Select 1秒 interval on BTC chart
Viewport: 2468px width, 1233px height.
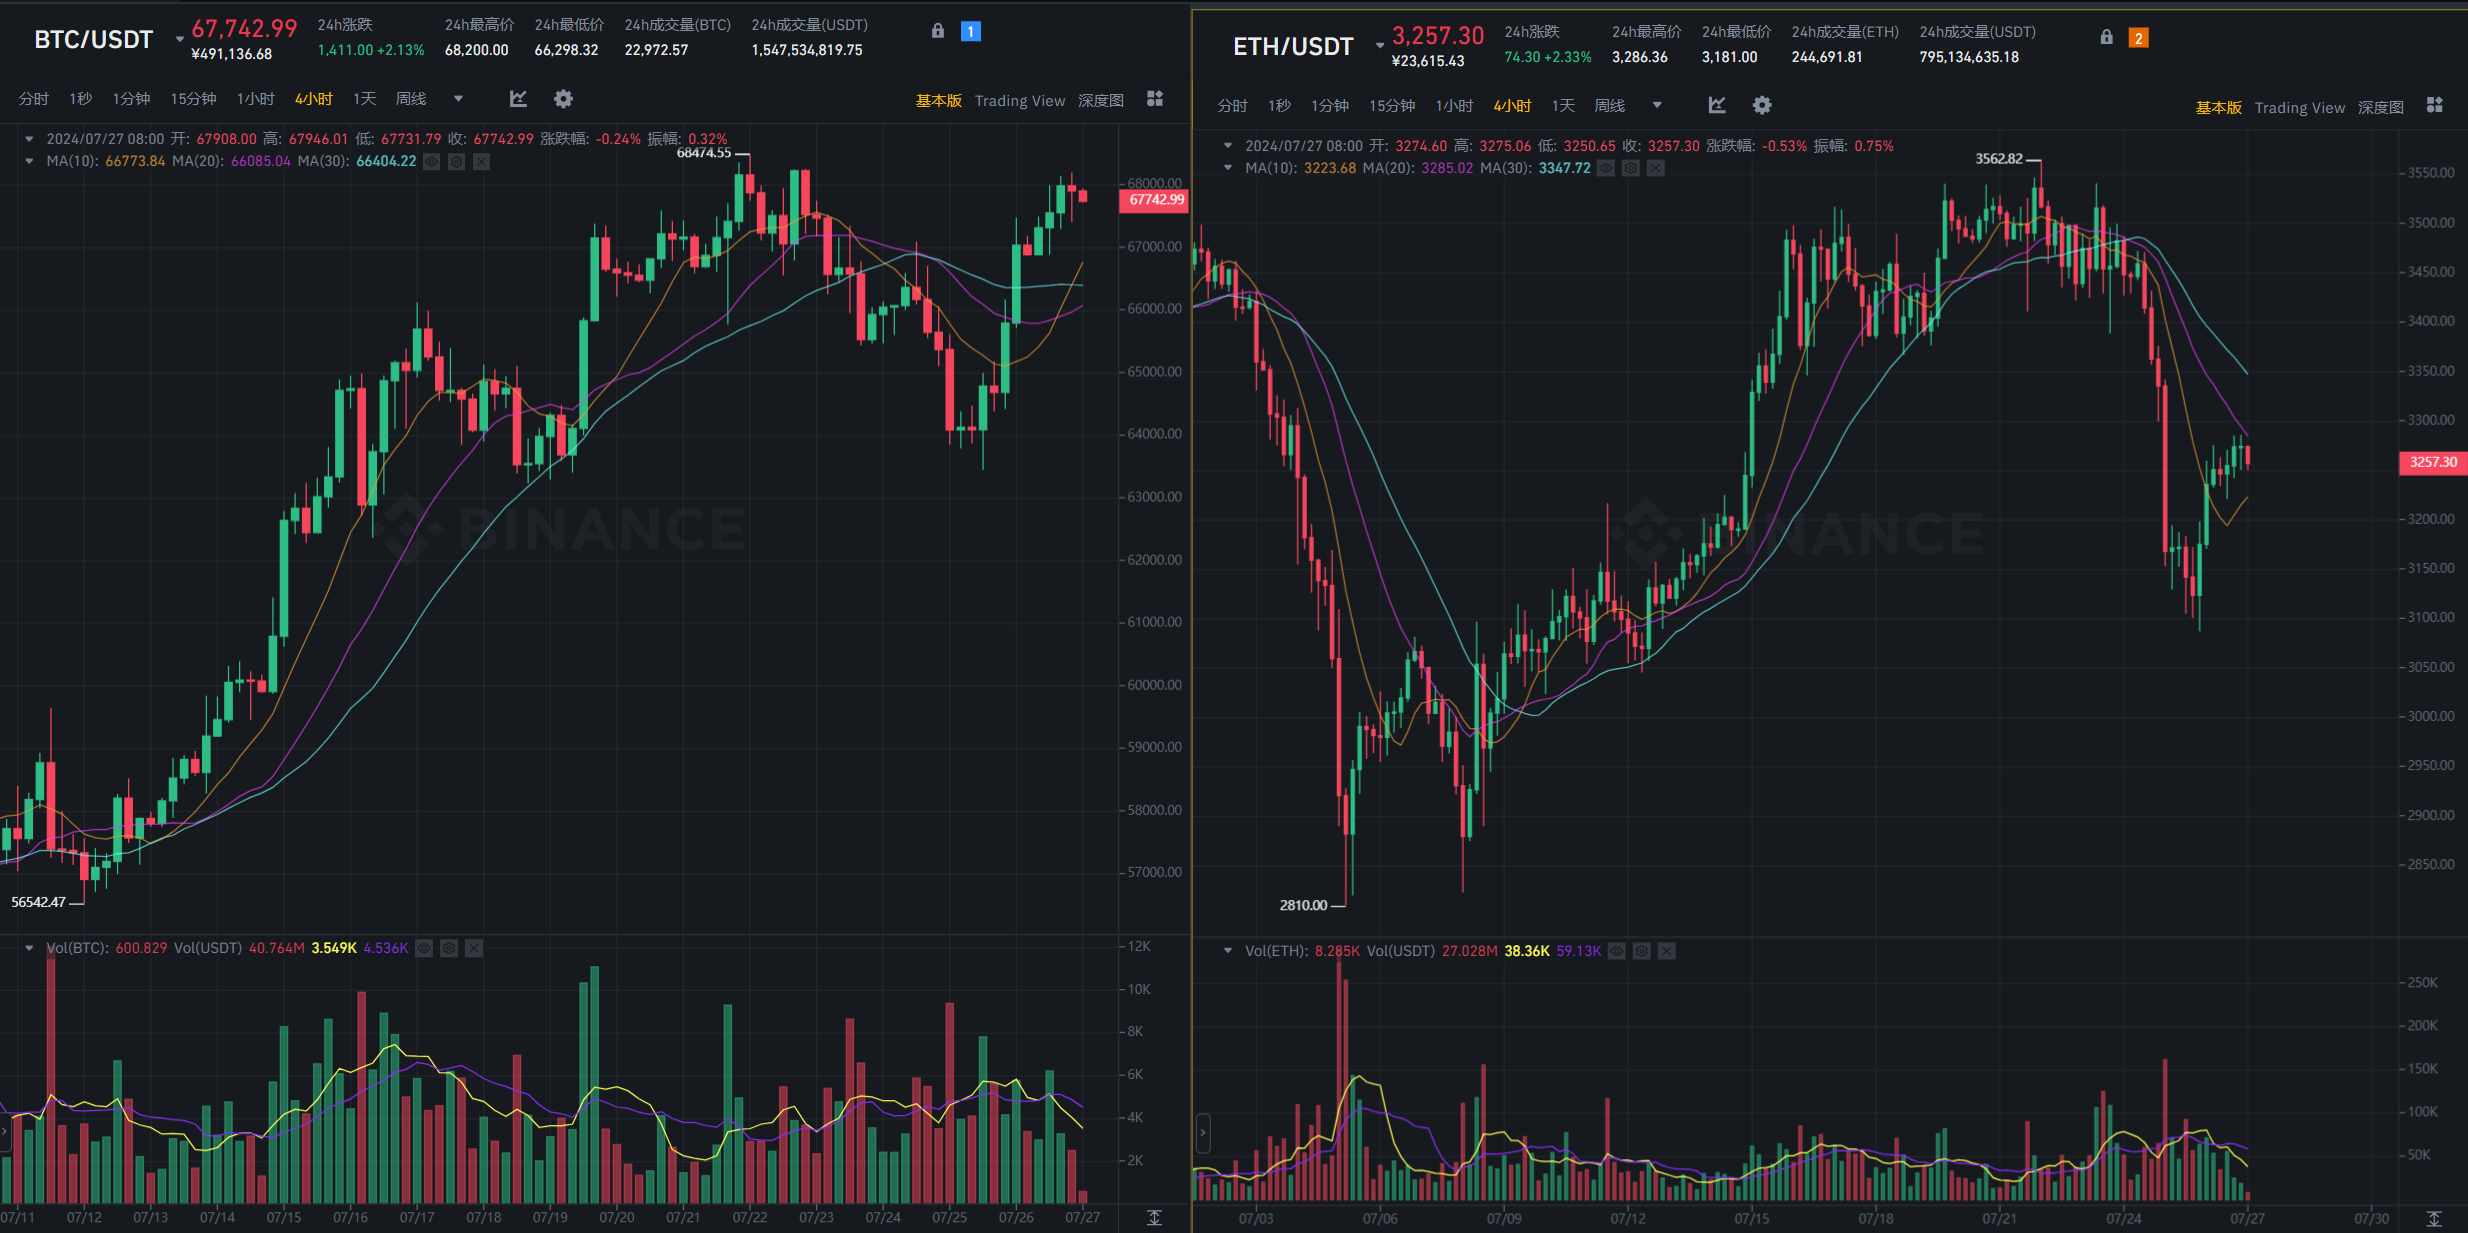coord(81,99)
